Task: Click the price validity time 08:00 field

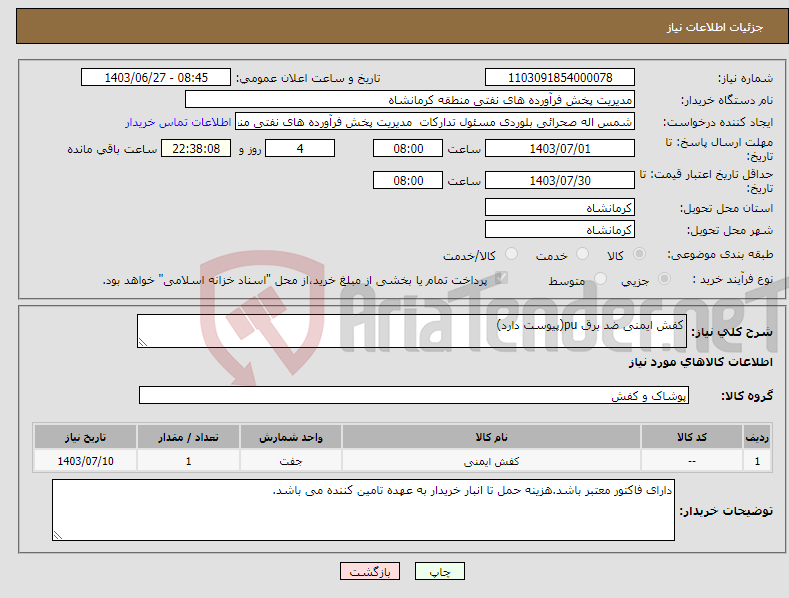Action: [x=408, y=180]
